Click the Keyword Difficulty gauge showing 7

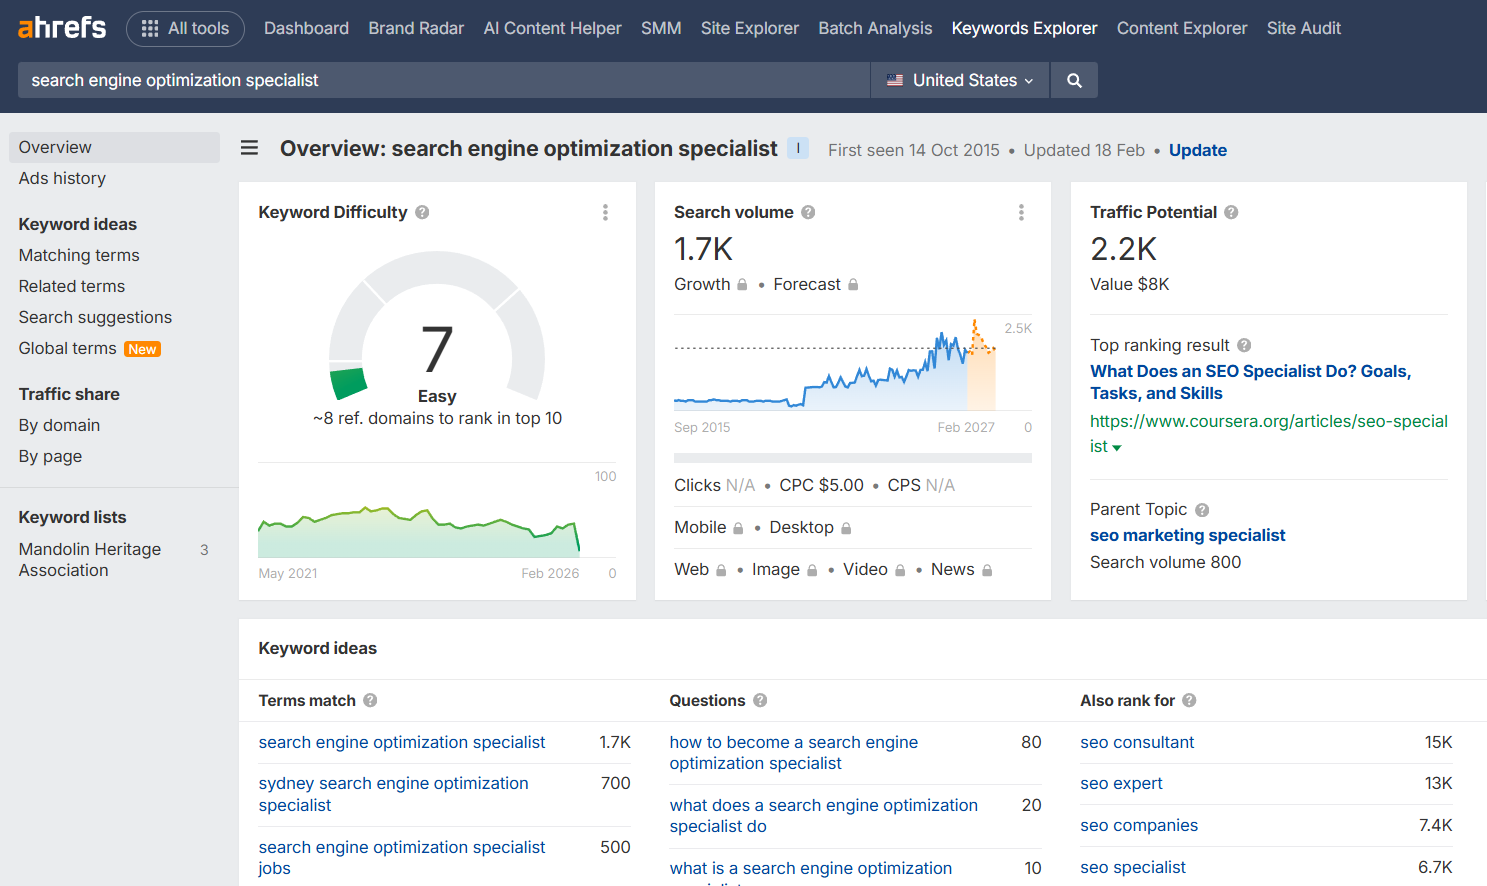coord(437,327)
